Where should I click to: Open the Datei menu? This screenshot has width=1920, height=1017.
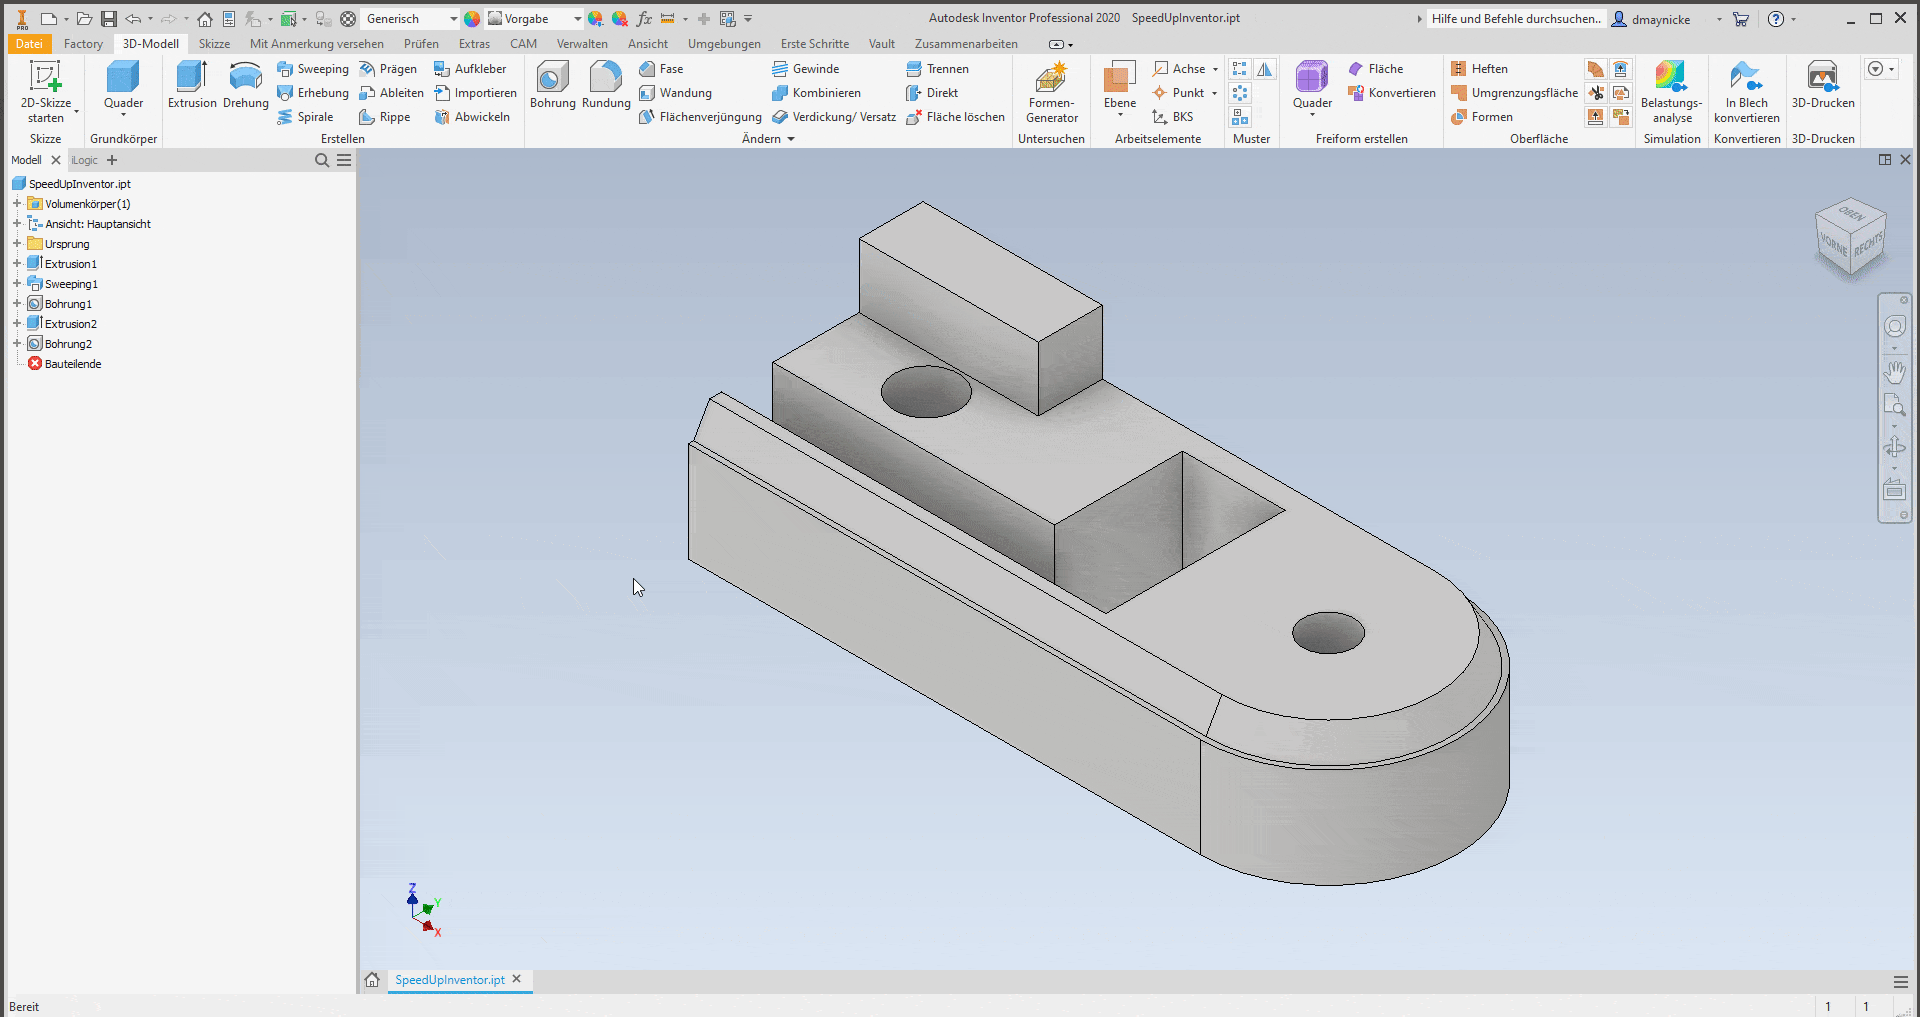click(29, 44)
